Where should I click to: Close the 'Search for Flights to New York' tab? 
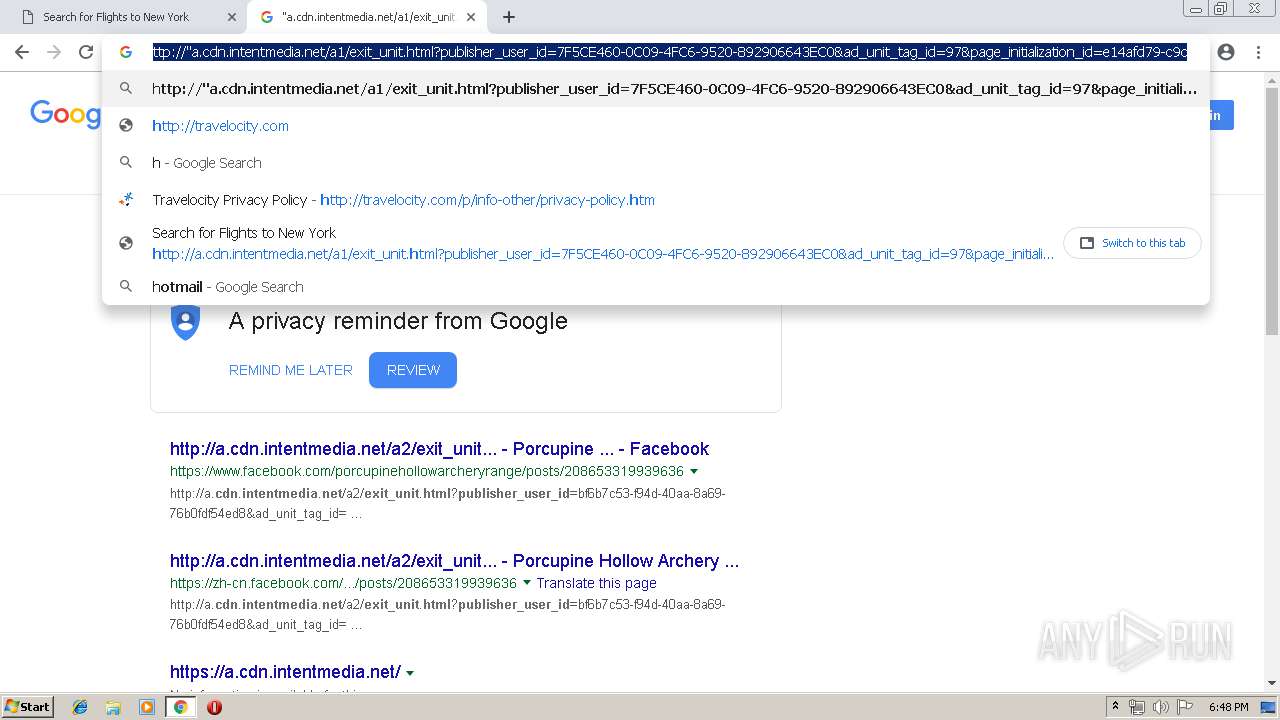[232, 17]
